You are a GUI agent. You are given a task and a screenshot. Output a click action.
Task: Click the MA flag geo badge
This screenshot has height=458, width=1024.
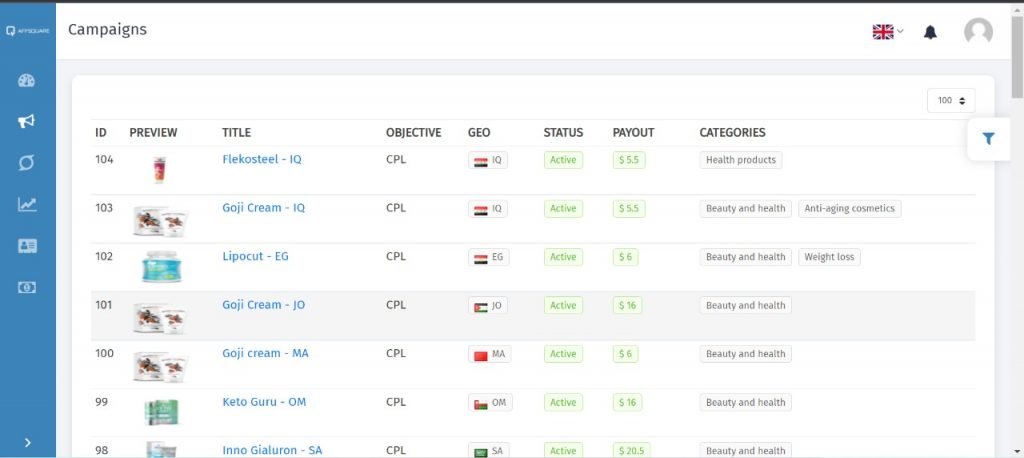tap(490, 354)
